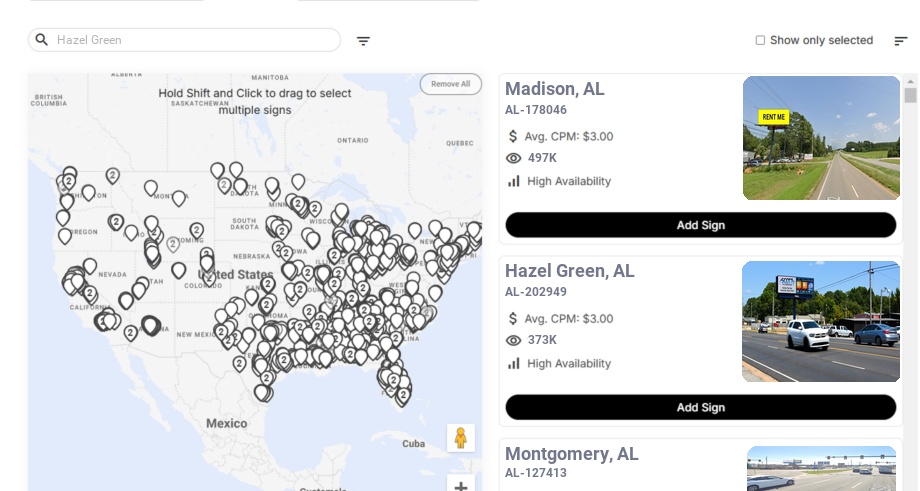
Task: Click the Hazel Green, AL listing title
Action: coord(570,271)
